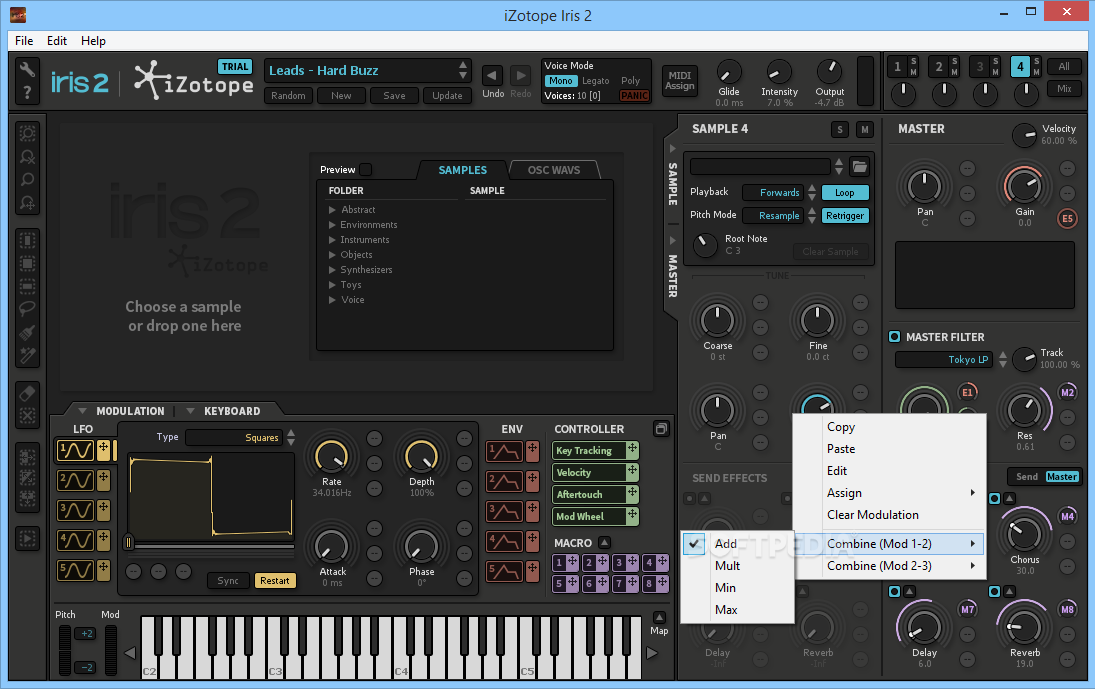Enable Mono voice mode
Image resolution: width=1095 pixels, height=689 pixels.
560,81
